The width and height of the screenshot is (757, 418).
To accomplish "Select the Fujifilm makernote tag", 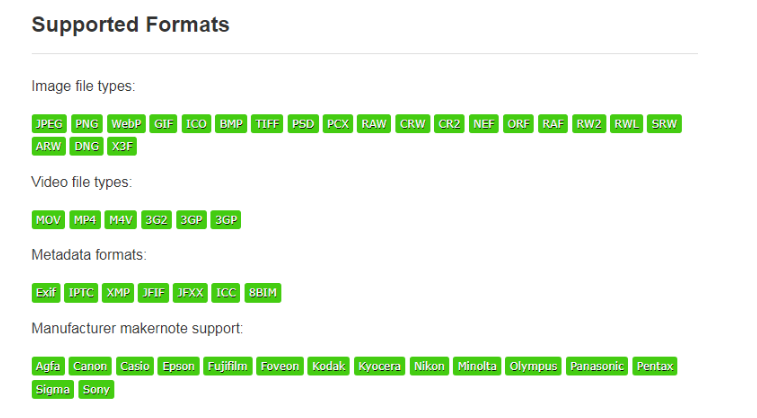I will tap(228, 366).
